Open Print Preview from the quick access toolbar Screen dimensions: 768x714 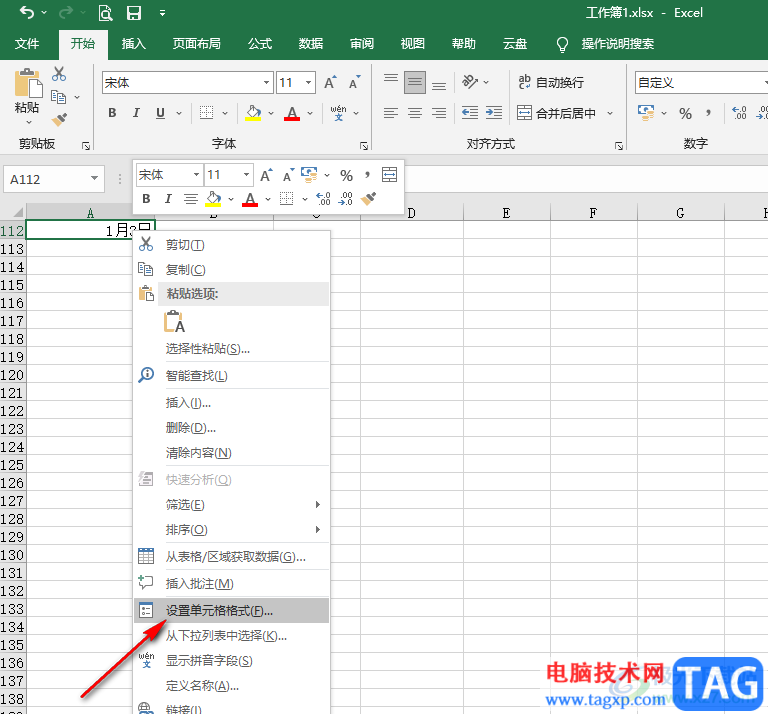105,13
